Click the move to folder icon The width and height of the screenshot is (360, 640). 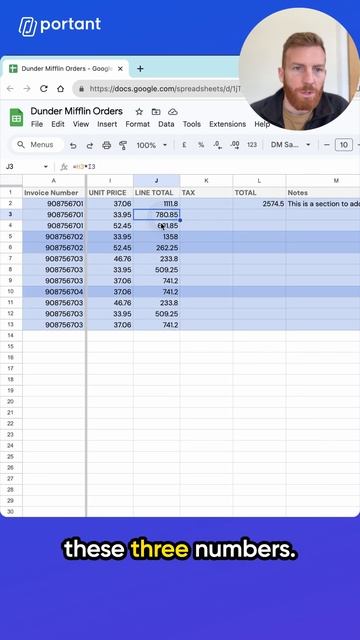pyautogui.click(x=156, y=111)
